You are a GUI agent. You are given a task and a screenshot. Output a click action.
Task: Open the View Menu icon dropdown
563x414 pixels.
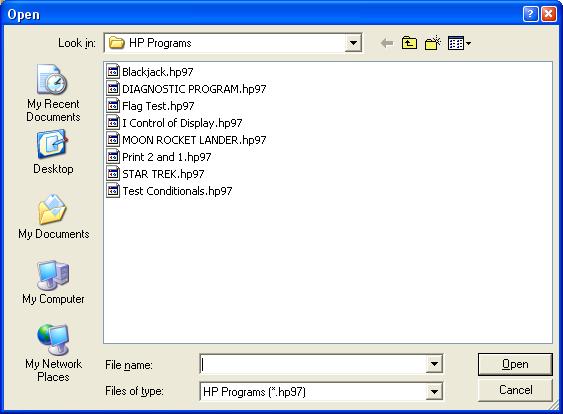pos(459,43)
